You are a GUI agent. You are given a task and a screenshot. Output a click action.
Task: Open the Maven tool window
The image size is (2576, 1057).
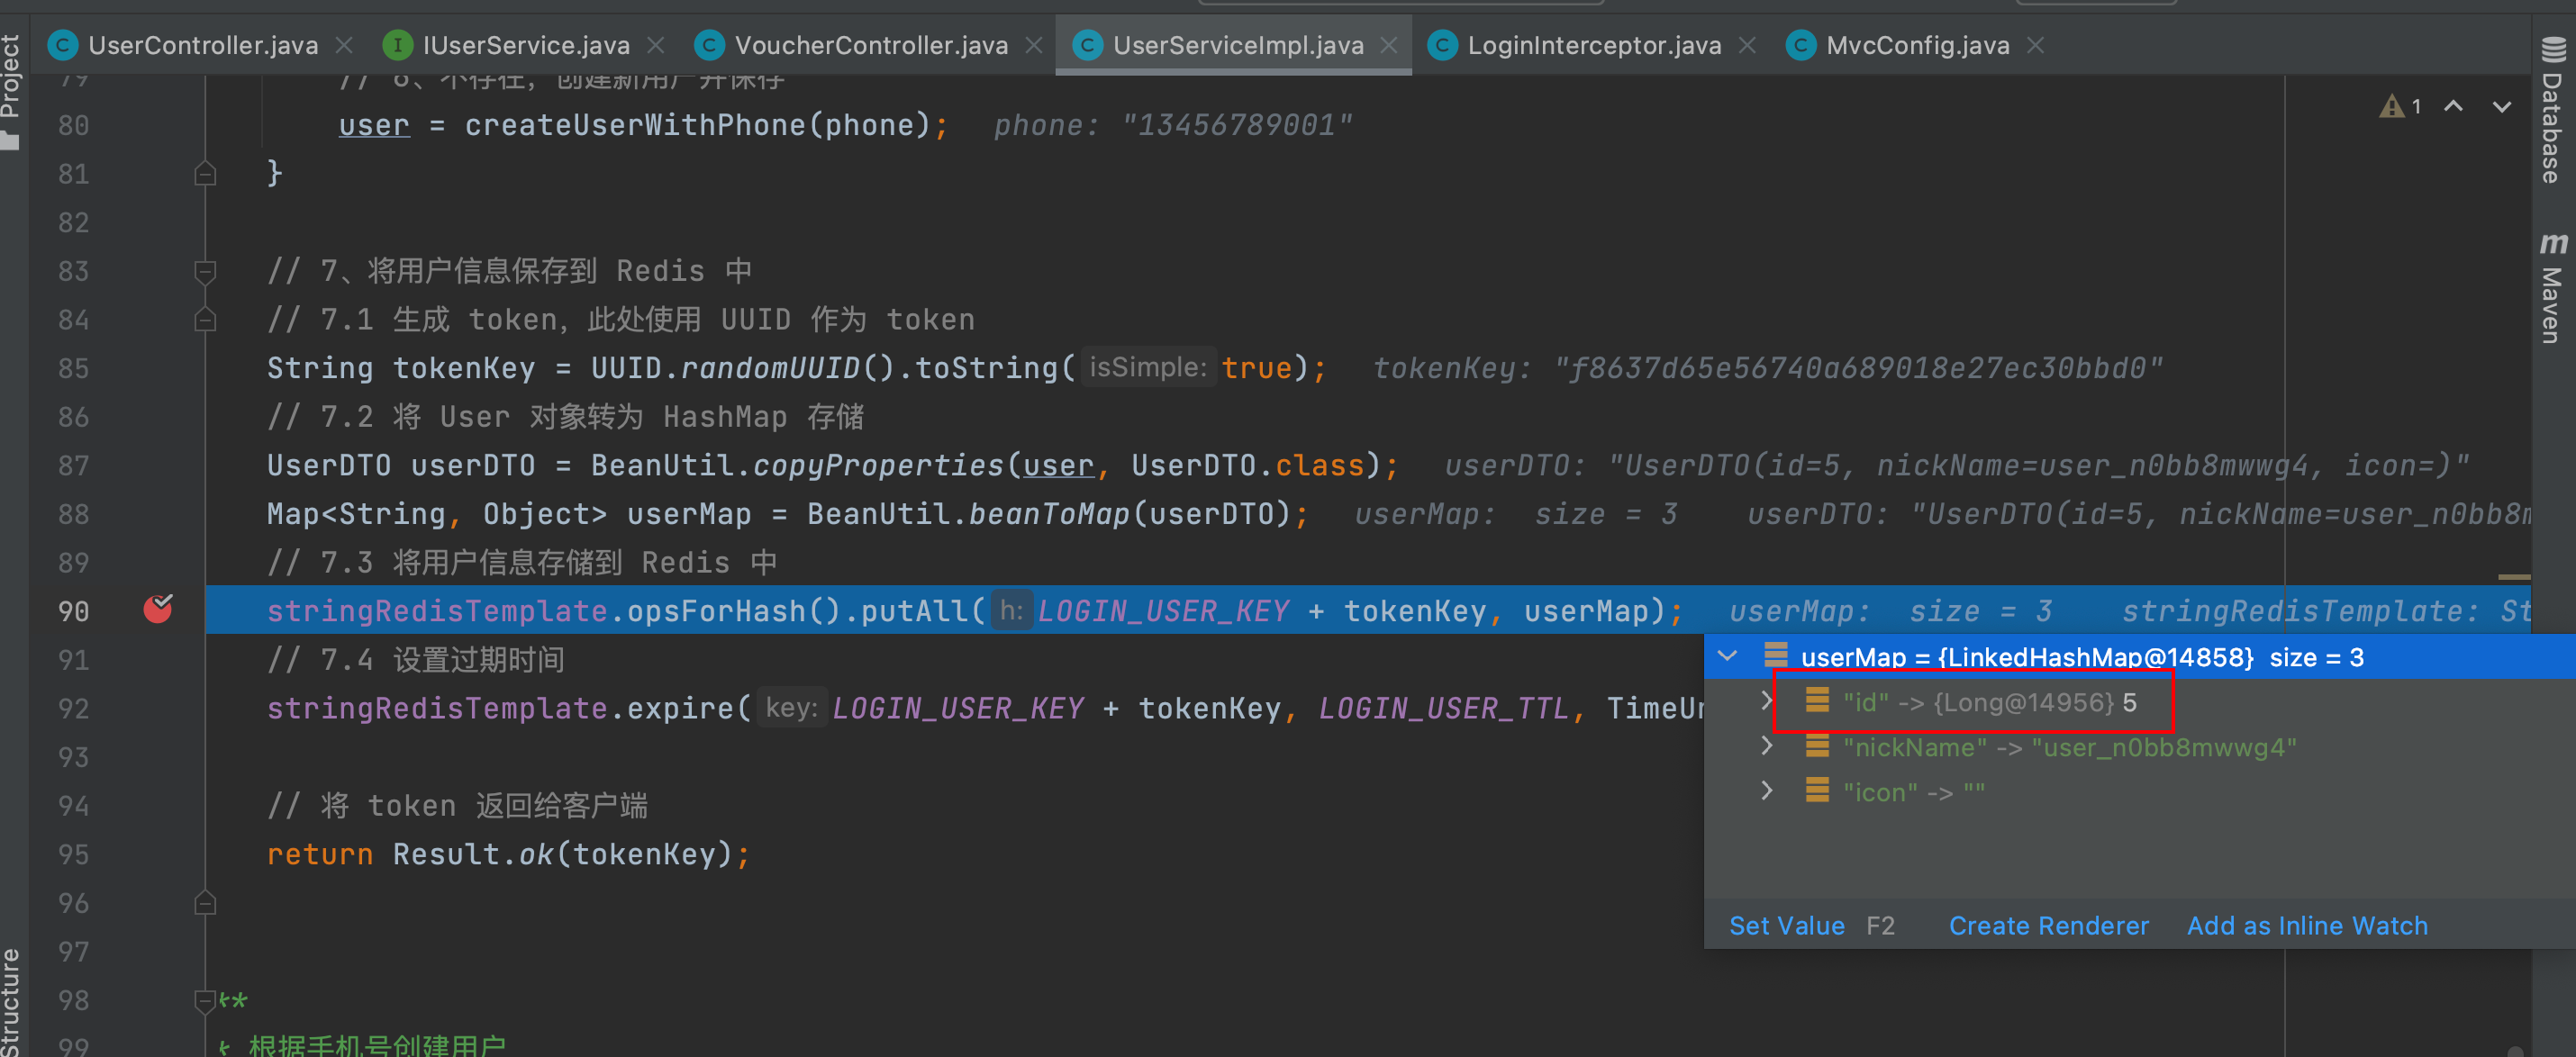[2553, 290]
